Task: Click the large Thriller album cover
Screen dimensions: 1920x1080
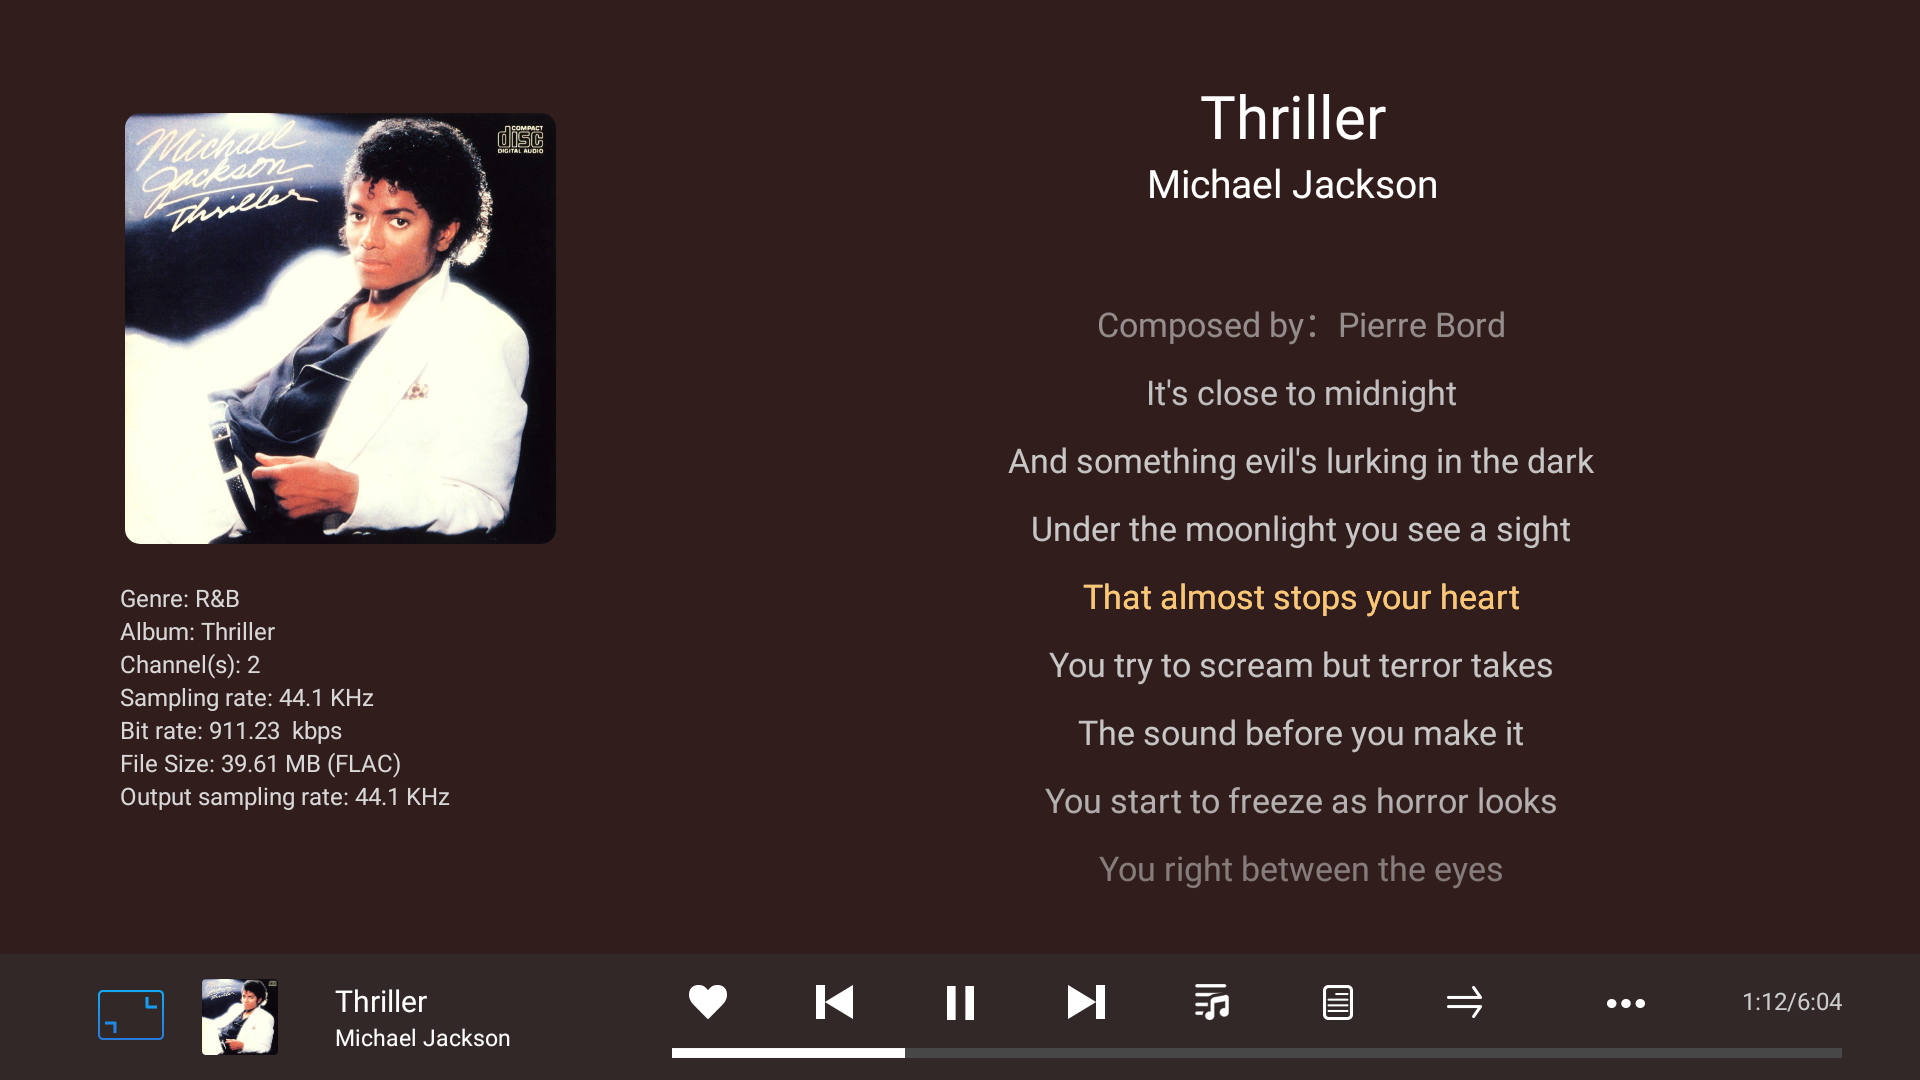Action: (x=340, y=328)
